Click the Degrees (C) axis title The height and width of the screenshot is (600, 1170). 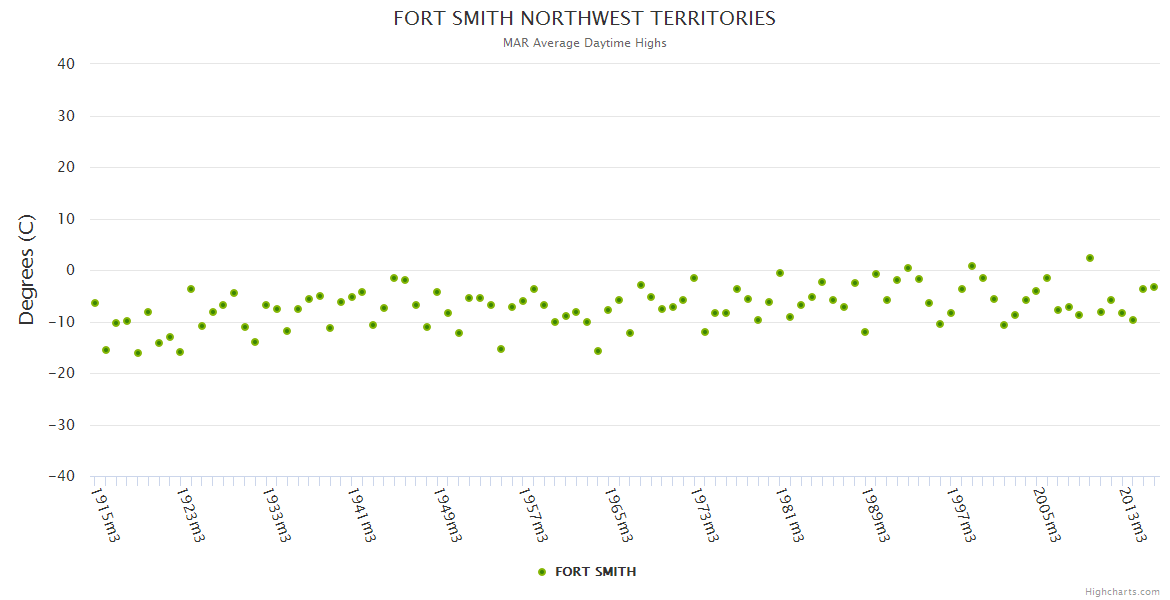click(27, 269)
